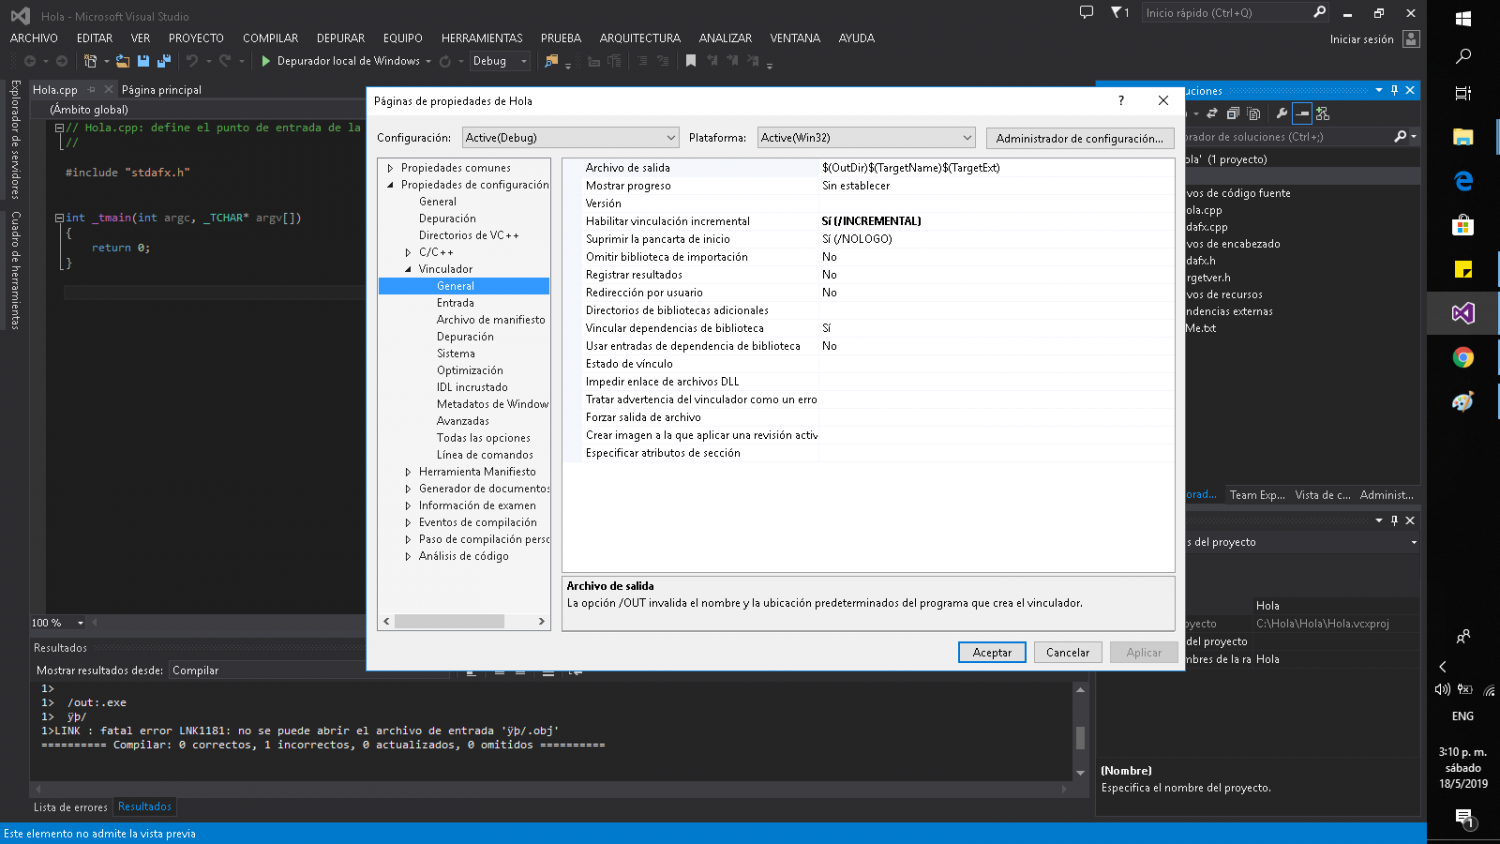Click the Navigate Backward arrow in the toolbar
Viewport: 1500px width, 844px height.
(x=30, y=61)
